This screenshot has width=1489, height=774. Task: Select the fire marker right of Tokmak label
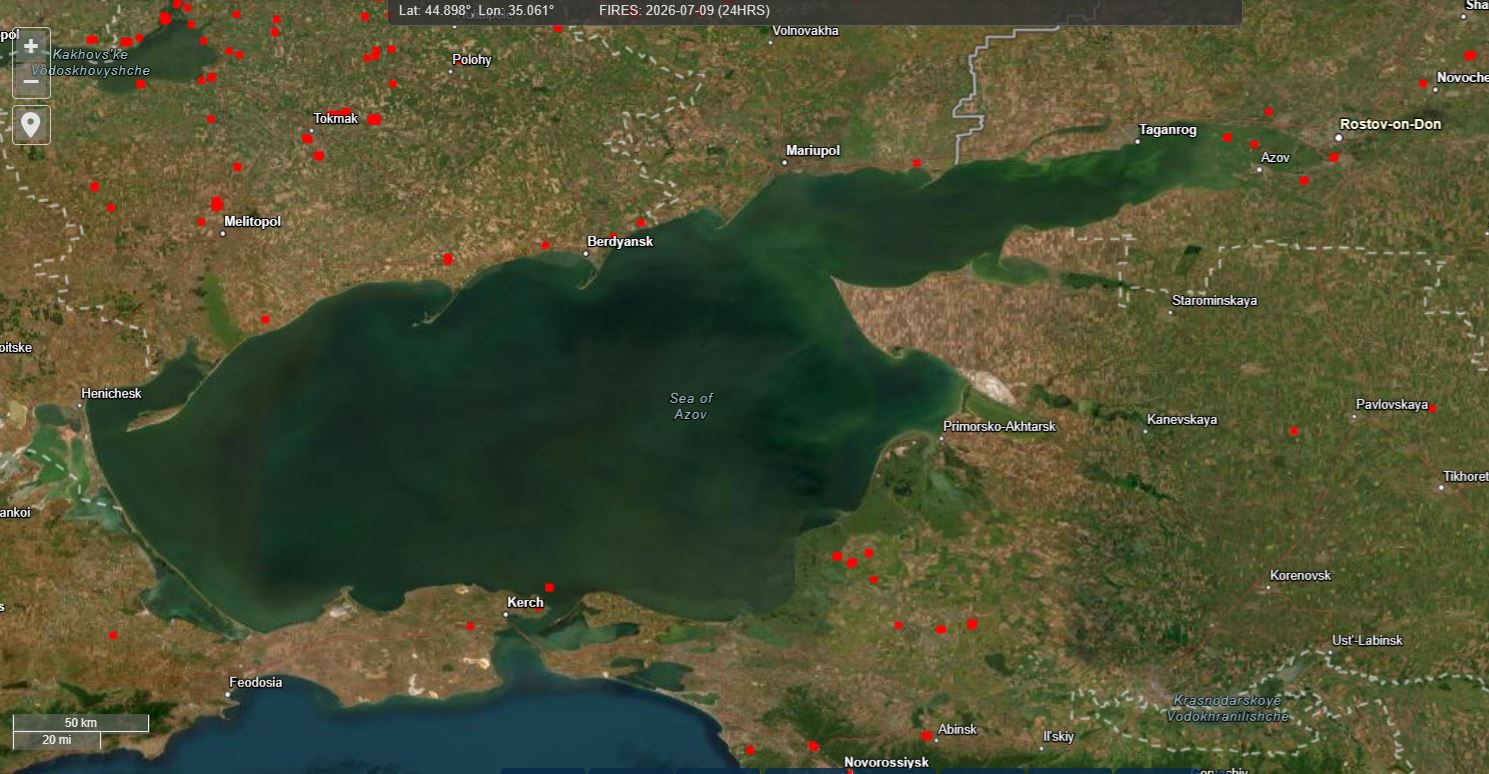tap(374, 119)
